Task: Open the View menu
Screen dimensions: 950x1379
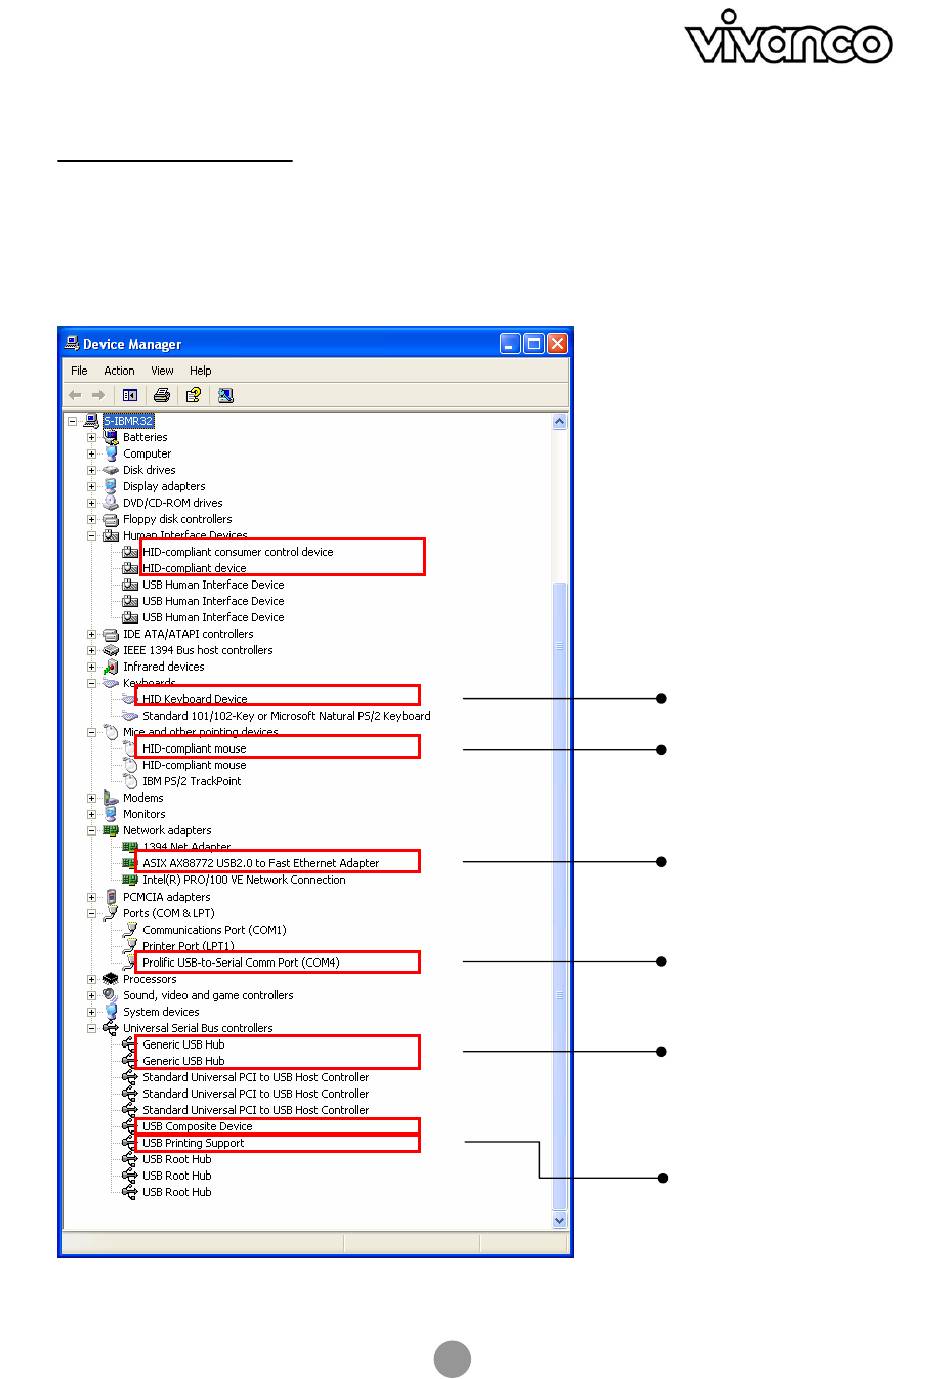Action: pyautogui.click(x=162, y=370)
